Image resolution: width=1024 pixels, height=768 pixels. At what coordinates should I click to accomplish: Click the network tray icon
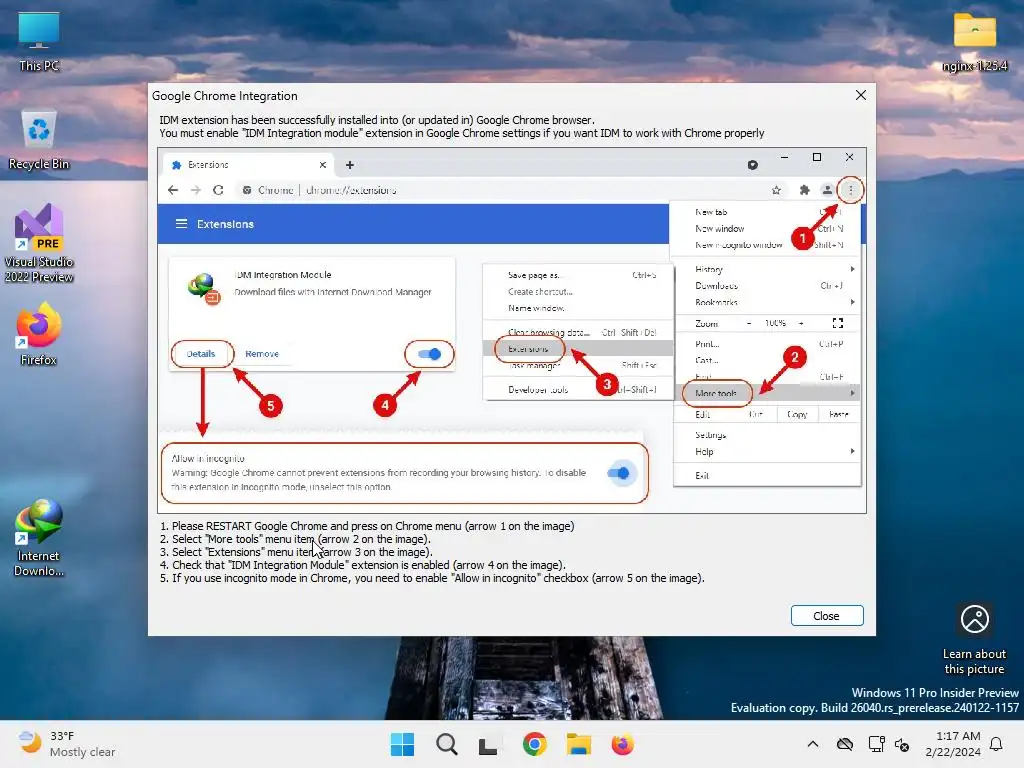click(876, 744)
